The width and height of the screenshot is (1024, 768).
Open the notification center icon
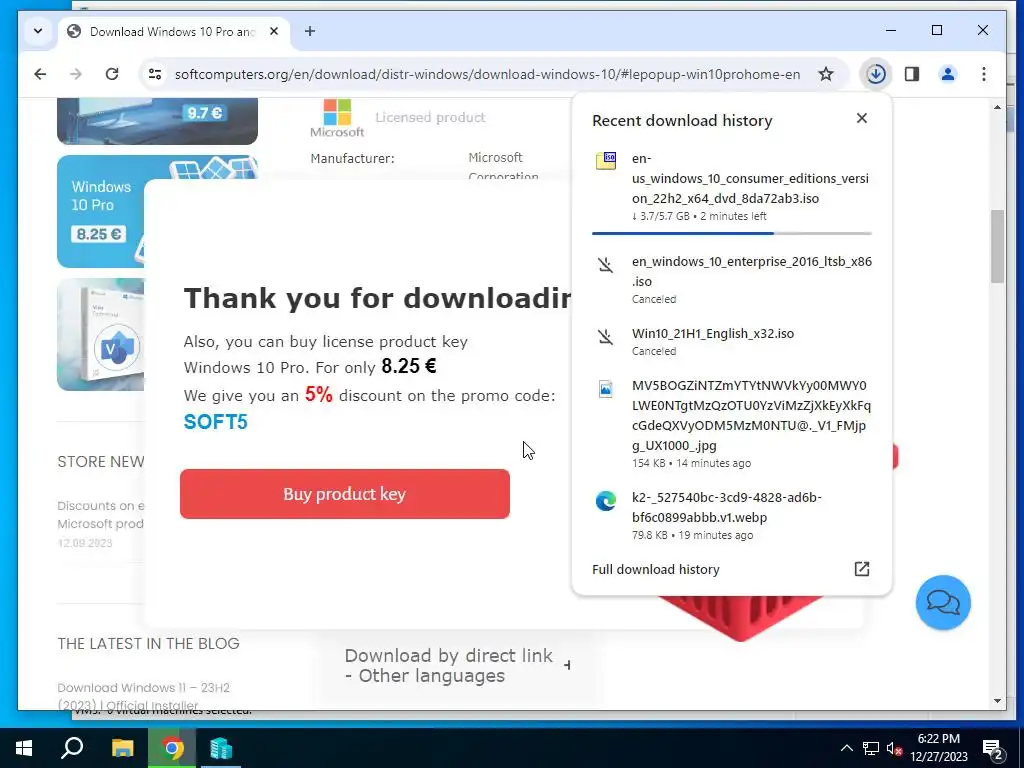pyautogui.click(x=993, y=749)
